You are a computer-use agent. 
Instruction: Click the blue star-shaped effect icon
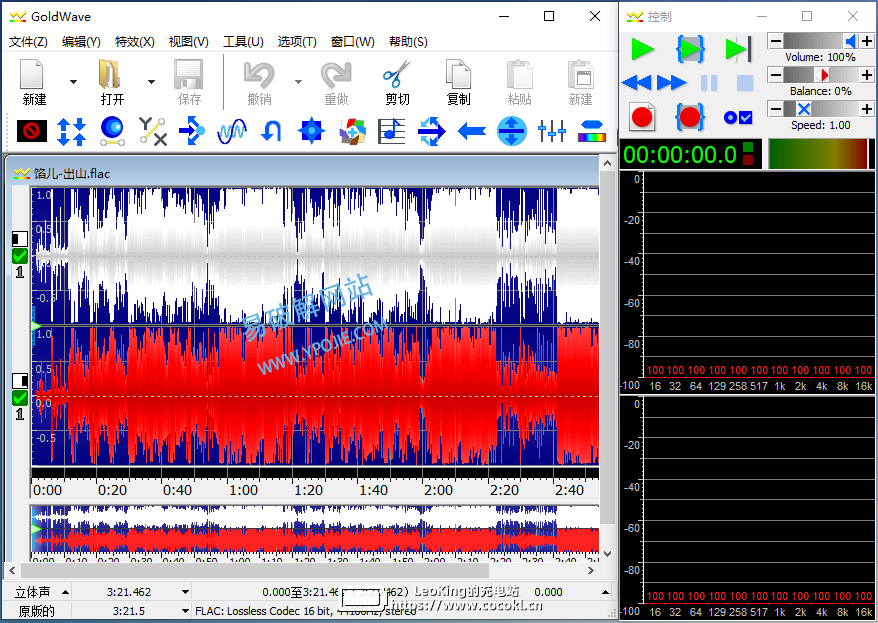[x=312, y=132]
